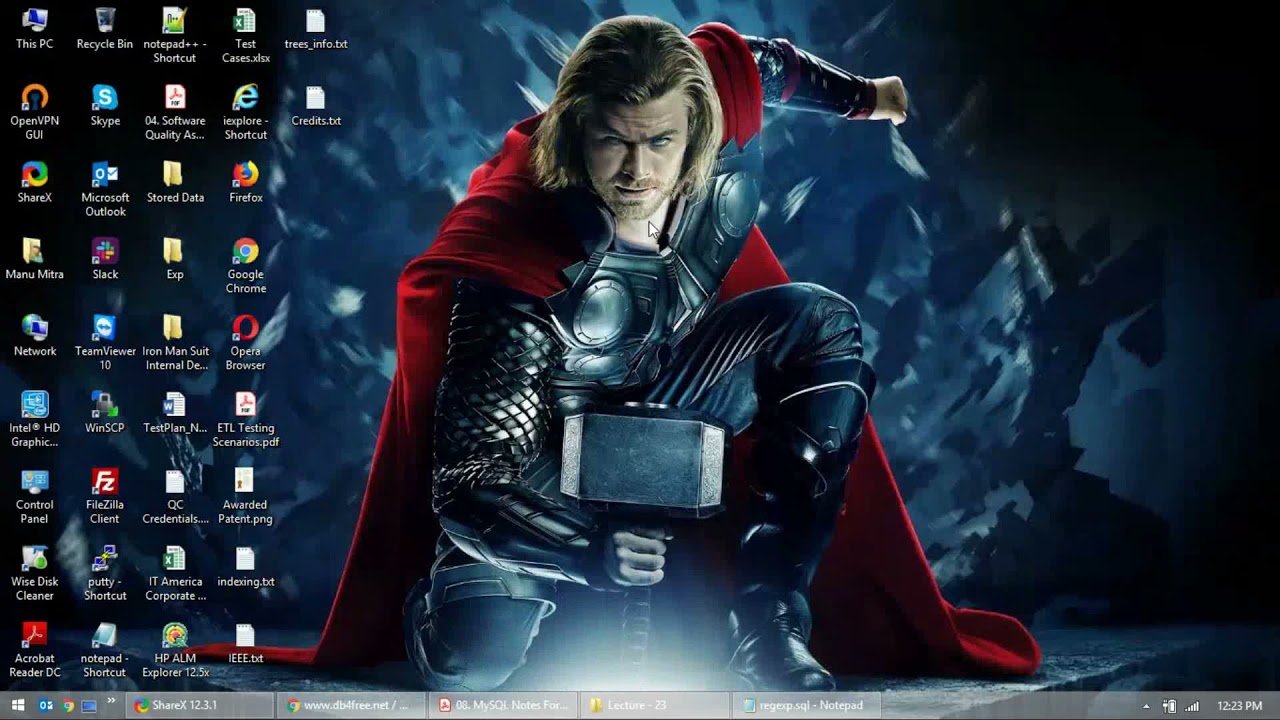Viewport: 1280px width, 720px height.
Task: Select the trees_info.txt file
Action: (316, 28)
